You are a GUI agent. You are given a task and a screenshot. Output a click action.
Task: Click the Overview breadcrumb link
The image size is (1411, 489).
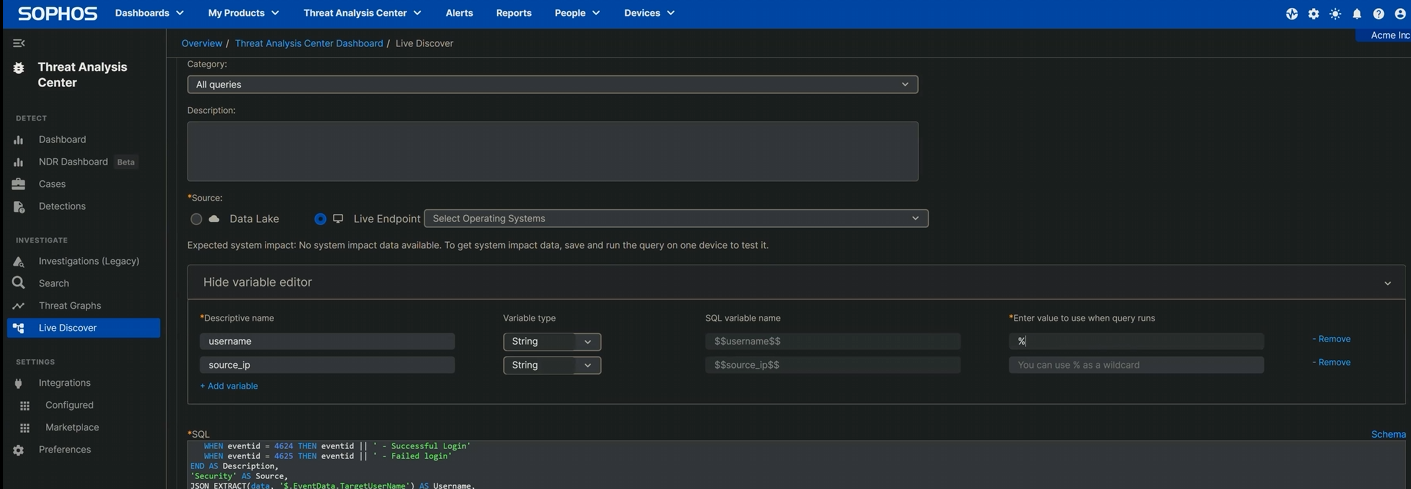pyautogui.click(x=202, y=44)
